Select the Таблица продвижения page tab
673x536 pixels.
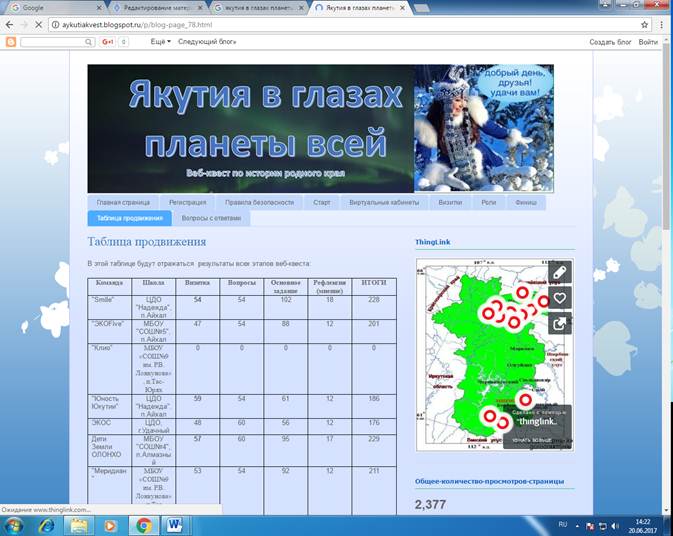click(x=130, y=218)
